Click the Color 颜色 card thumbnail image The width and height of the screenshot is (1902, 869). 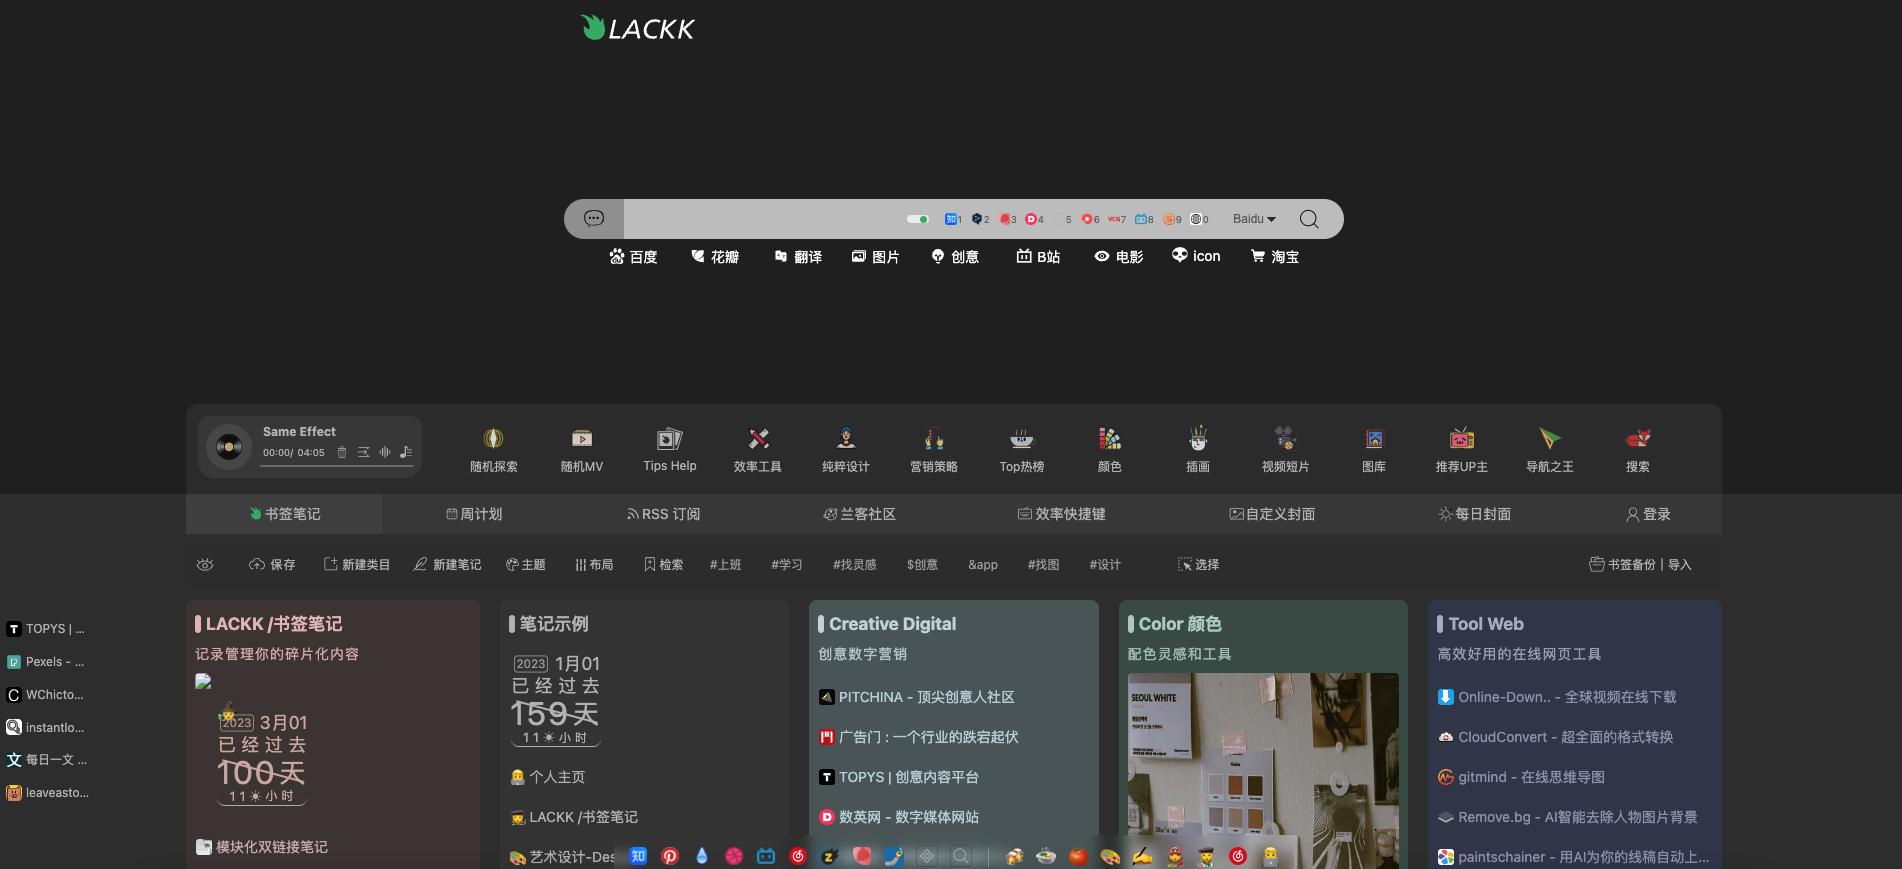1263,770
